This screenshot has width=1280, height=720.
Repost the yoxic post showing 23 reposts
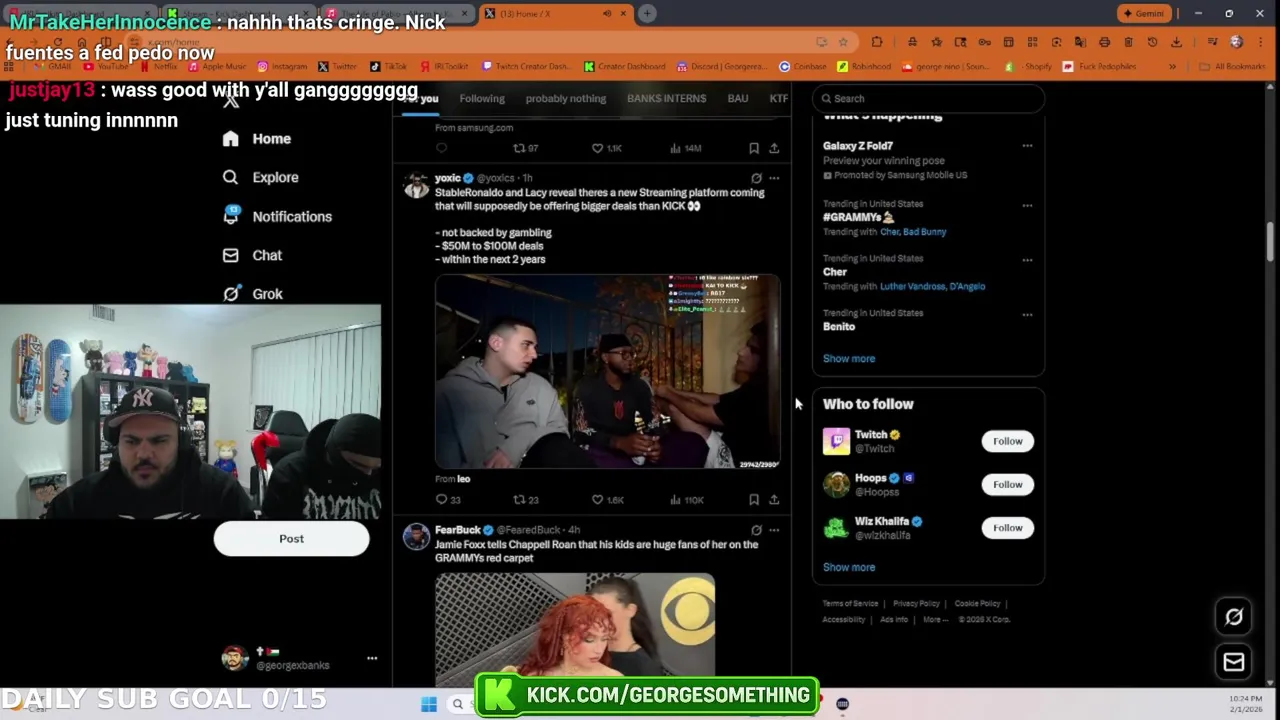point(525,500)
